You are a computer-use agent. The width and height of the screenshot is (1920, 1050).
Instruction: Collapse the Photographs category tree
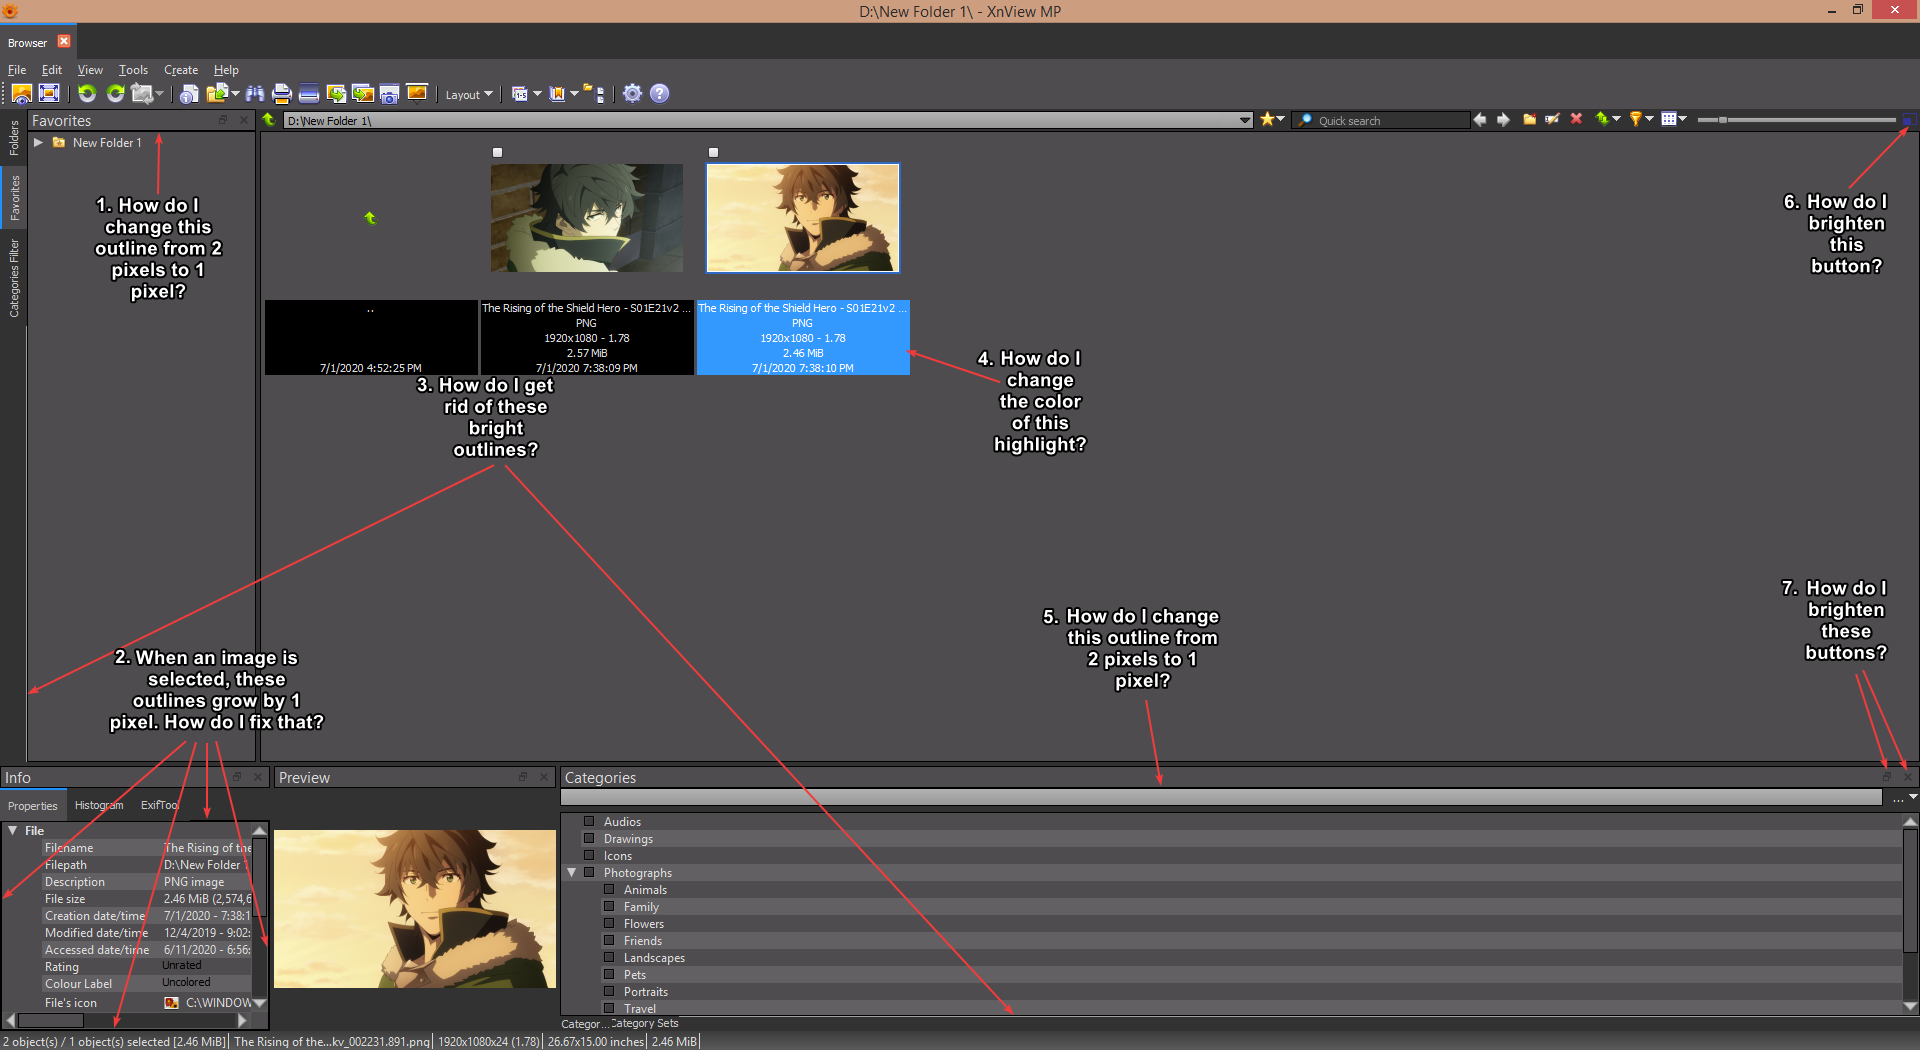[572, 873]
